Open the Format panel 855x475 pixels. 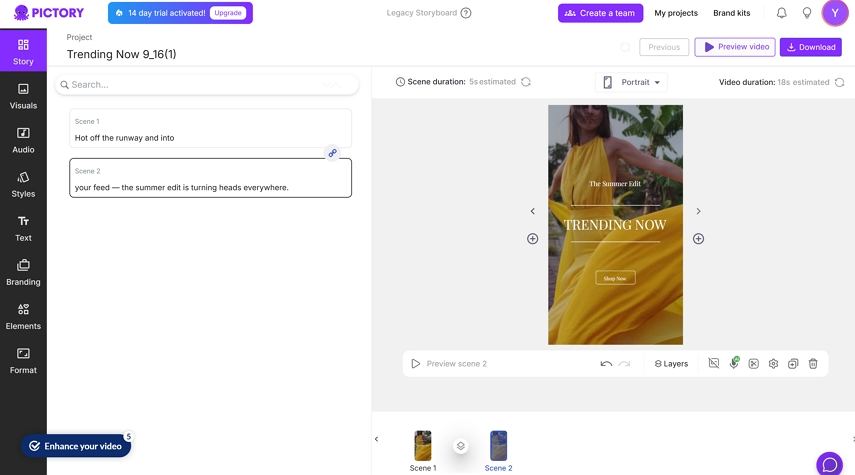click(x=23, y=361)
